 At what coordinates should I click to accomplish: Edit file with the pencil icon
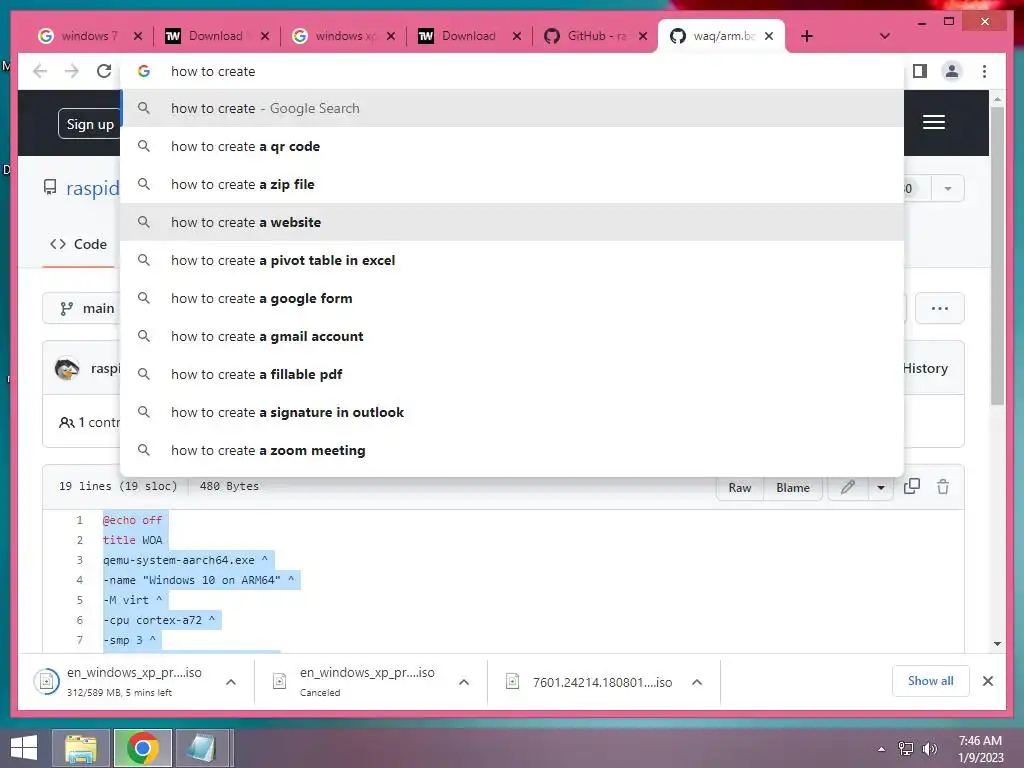pyautogui.click(x=848, y=487)
